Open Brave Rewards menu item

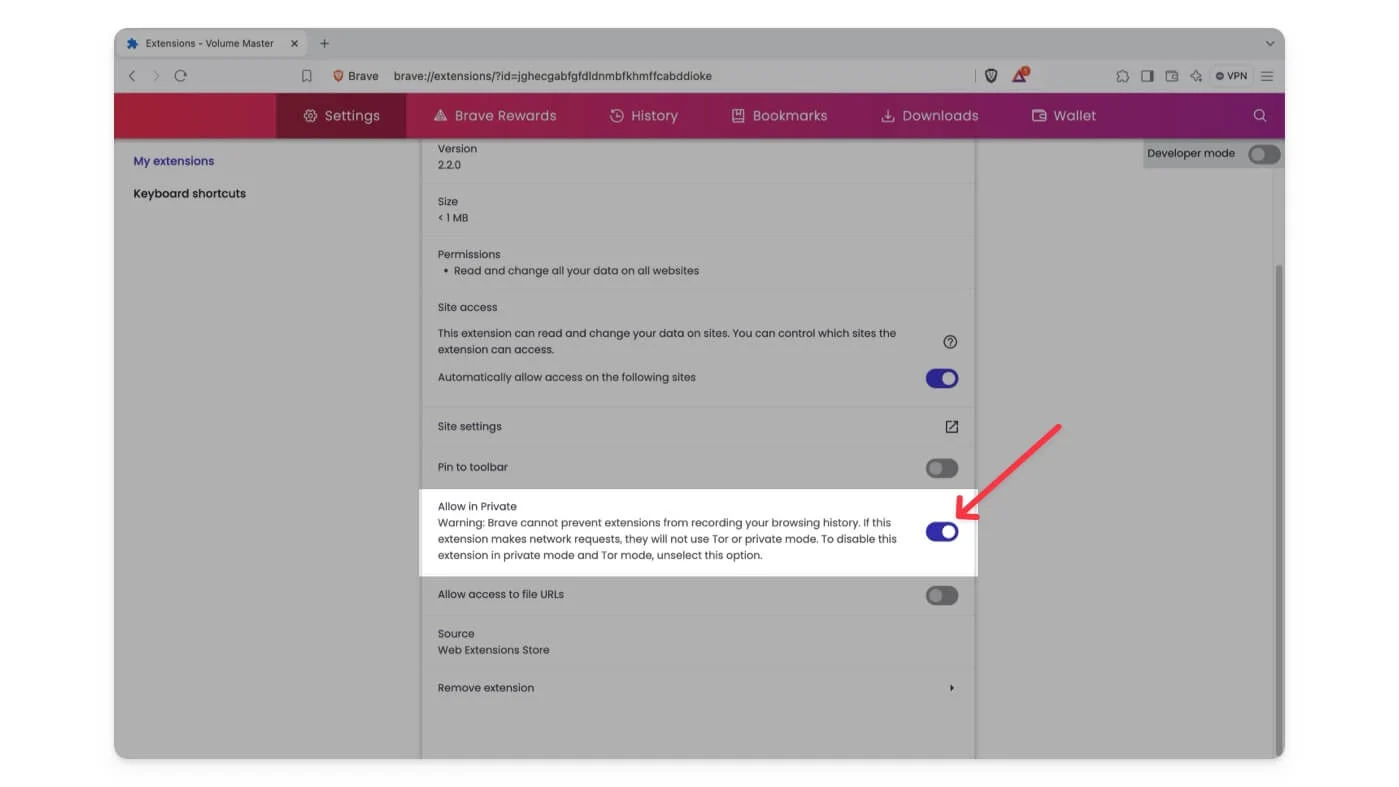pyautogui.click(x=495, y=116)
